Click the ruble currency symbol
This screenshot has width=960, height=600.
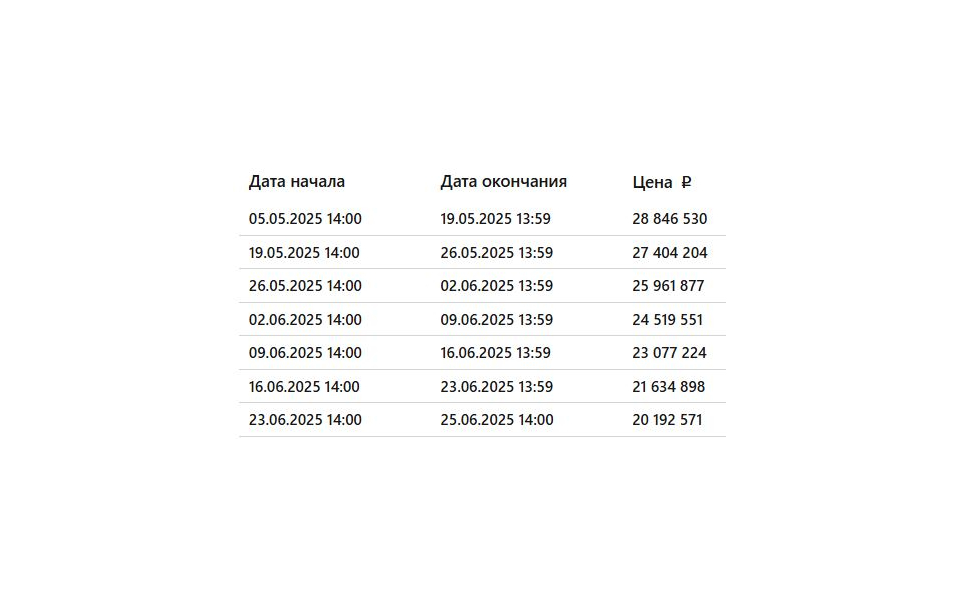(686, 182)
